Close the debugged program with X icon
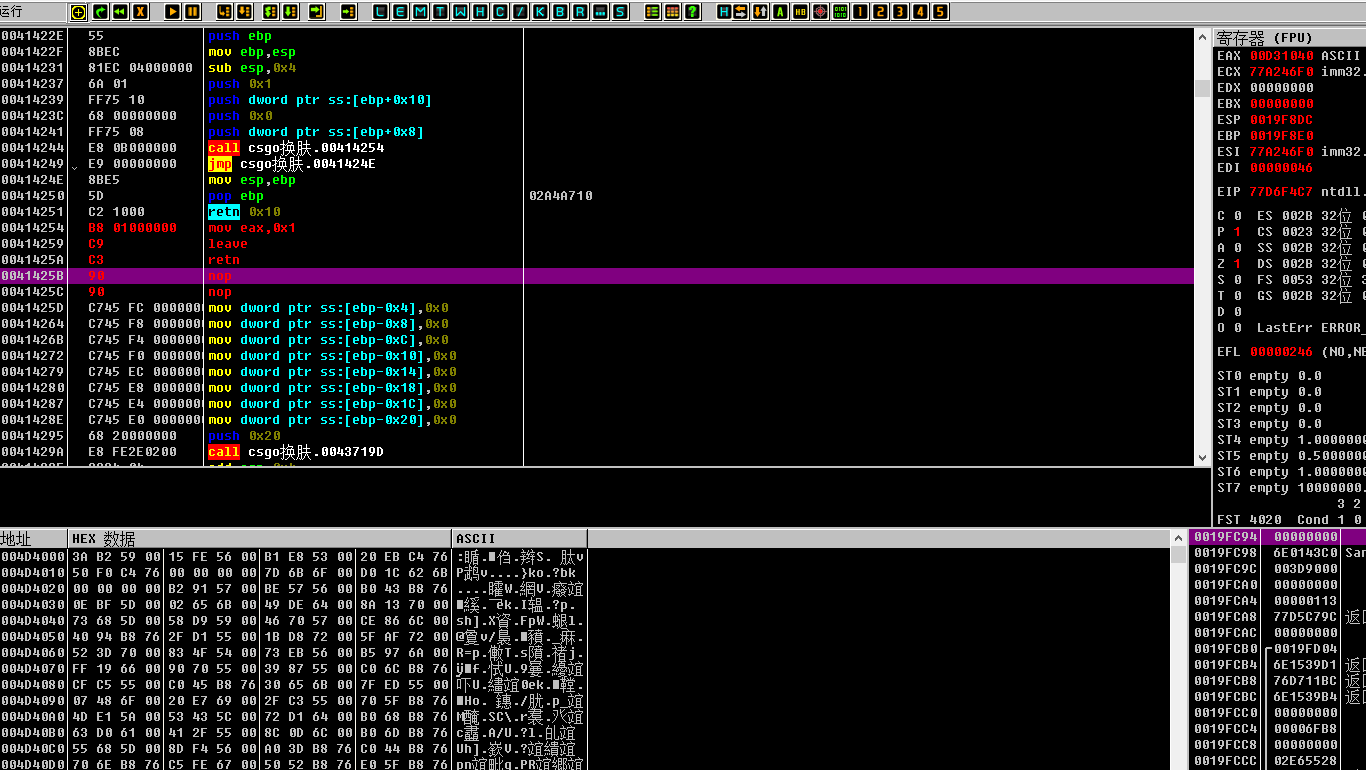 [x=141, y=12]
